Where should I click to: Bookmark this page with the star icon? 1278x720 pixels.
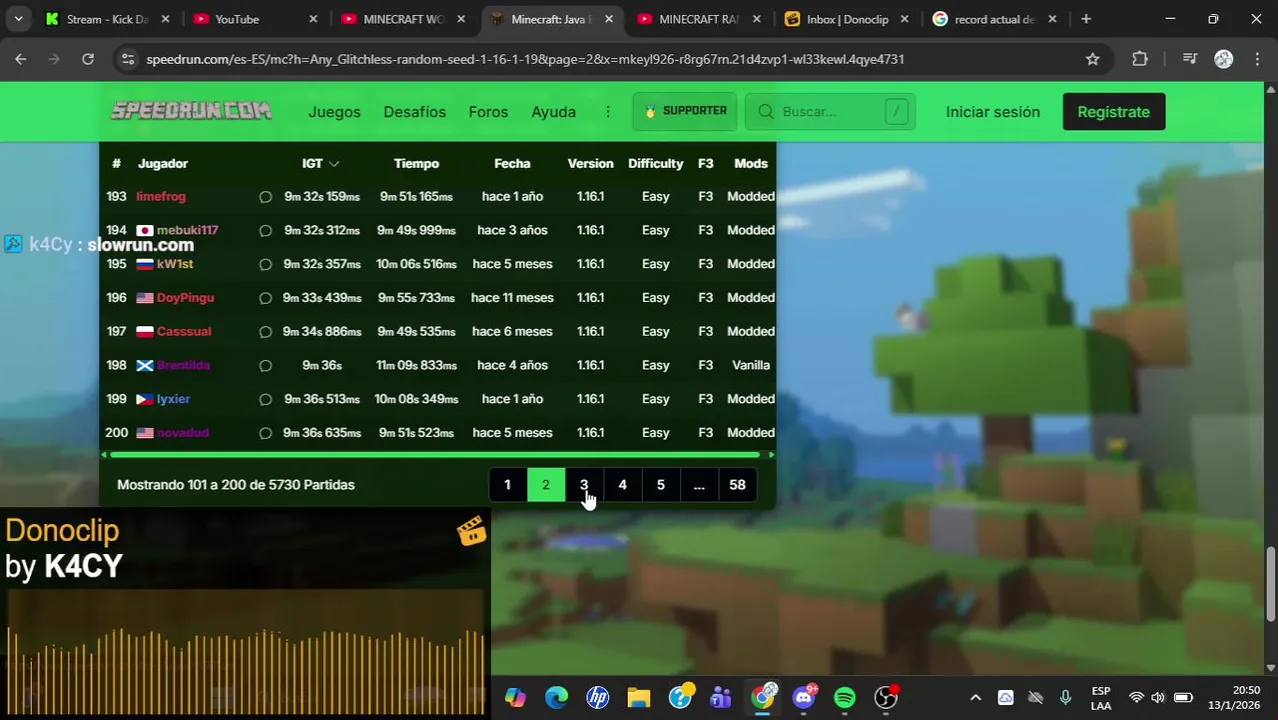pyautogui.click(x=1093, y=59)
